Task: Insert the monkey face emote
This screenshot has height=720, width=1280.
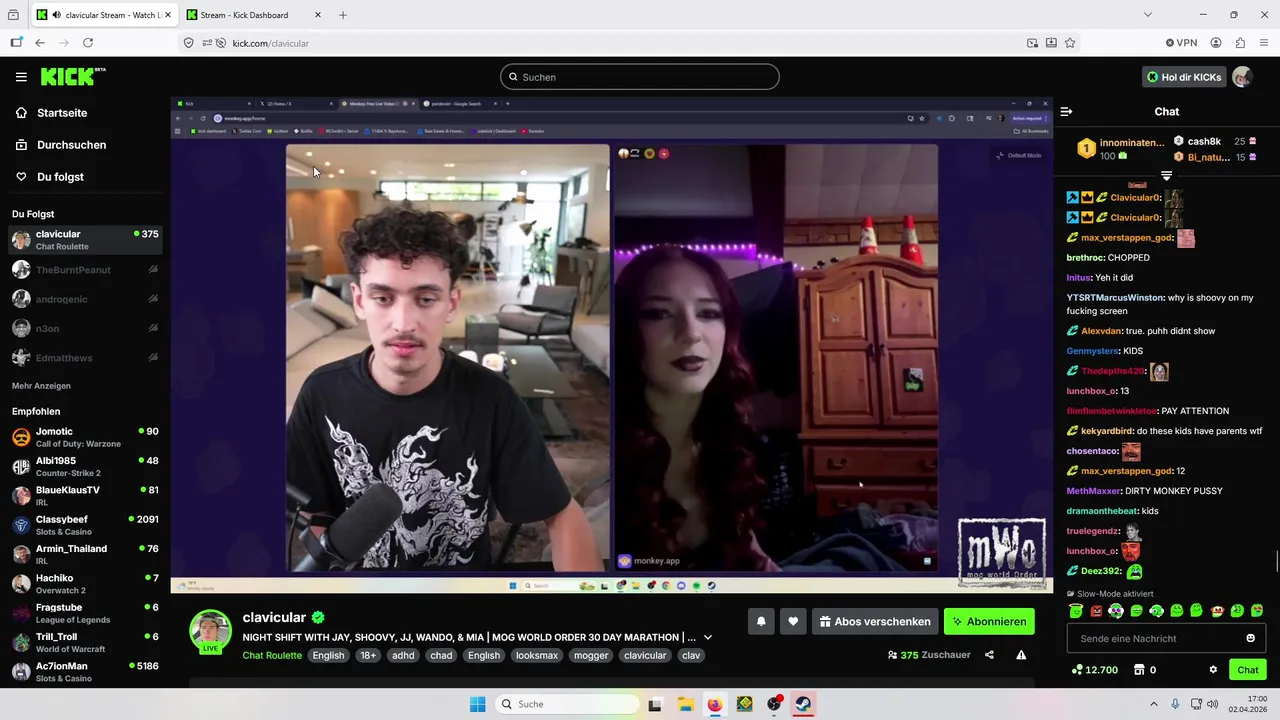Action: coord(1217,611)
